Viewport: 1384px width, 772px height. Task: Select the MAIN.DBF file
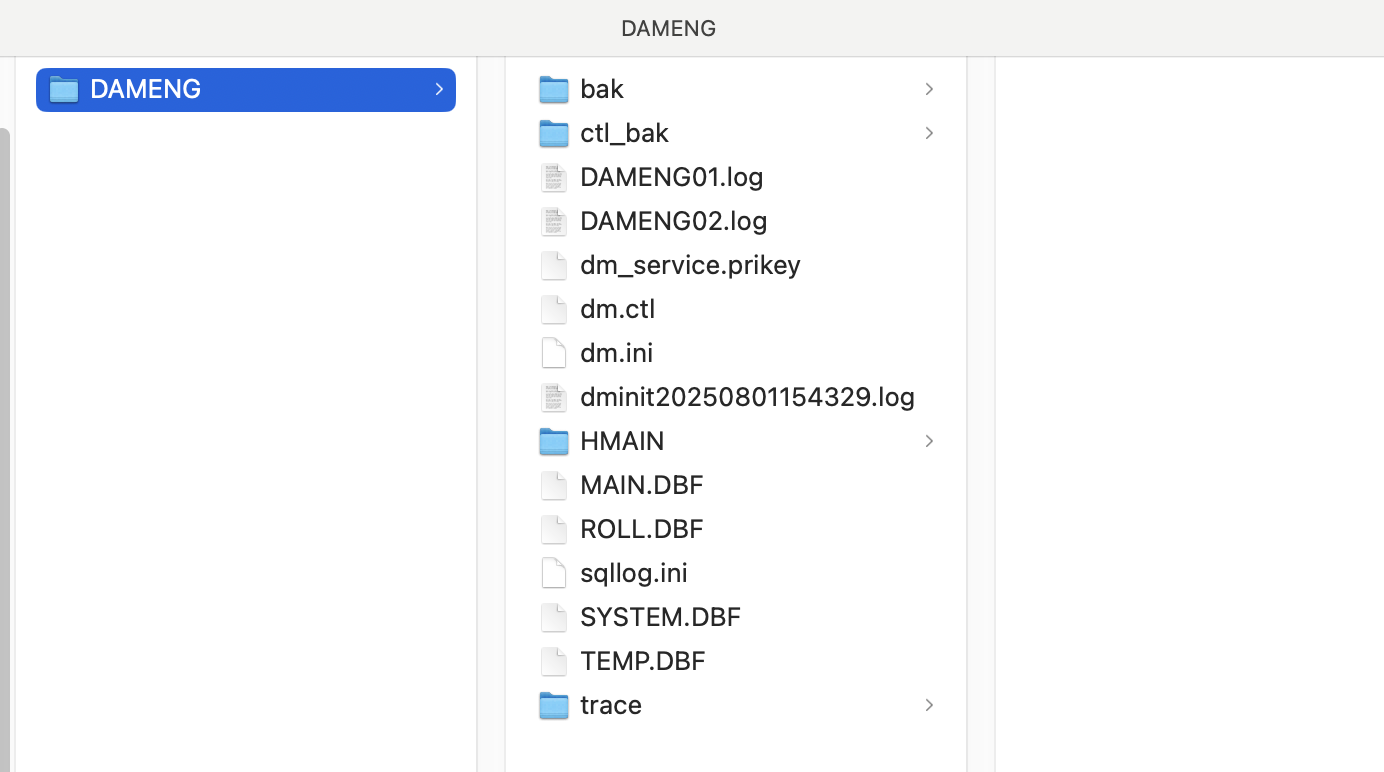click(x=641, y=485)
